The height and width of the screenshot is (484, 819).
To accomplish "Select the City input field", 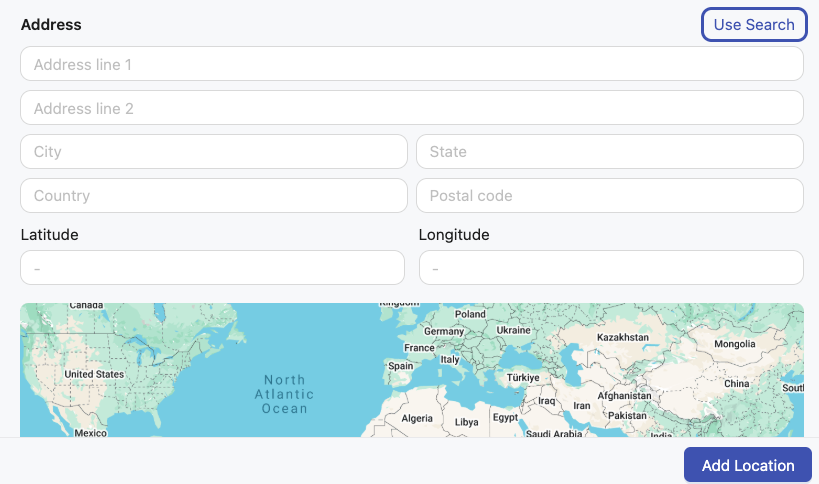I will pyautogui.click(x=214, y=151).
